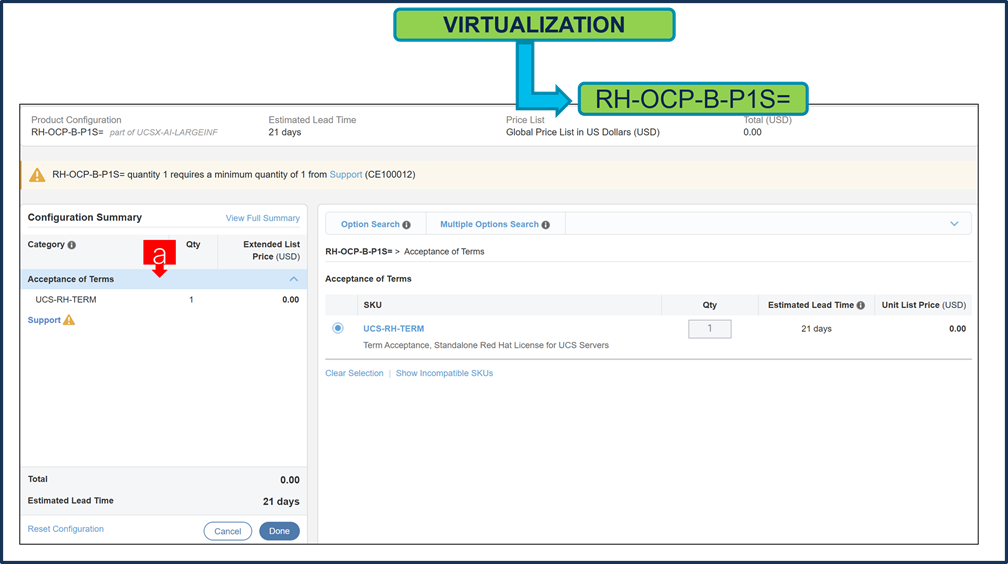Open the Option Search tab
This screenshot has height=564, width=1008.
370,224
